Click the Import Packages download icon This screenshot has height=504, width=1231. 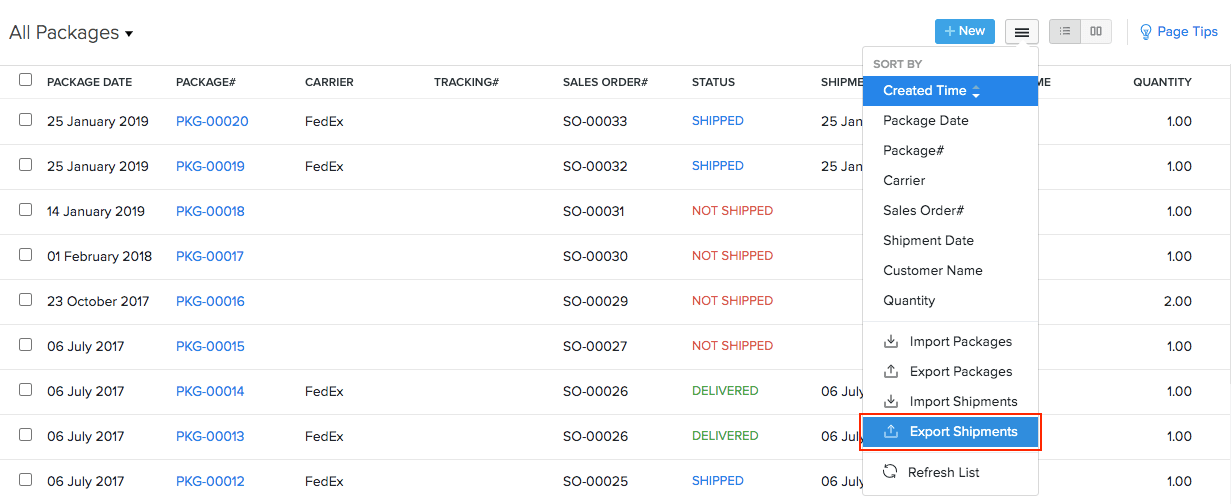pyautogui.click(x=891, y=342)
